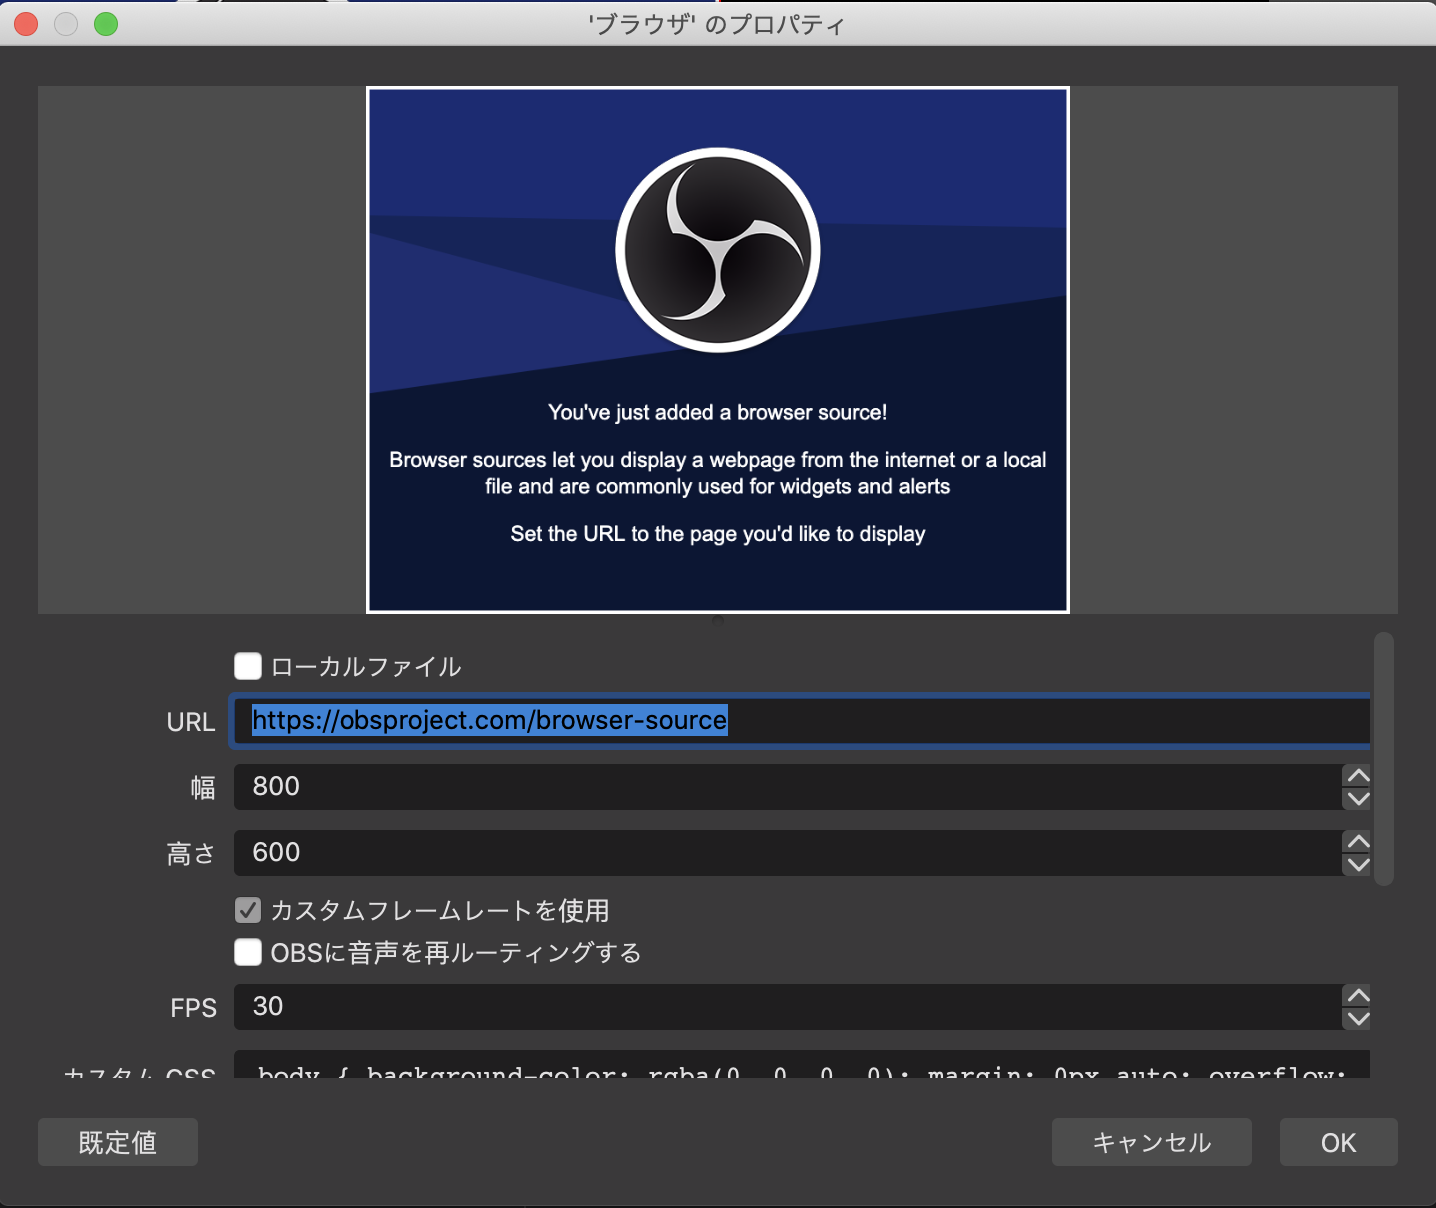Click the preview splitter handle below the preview

tap(718, 620)
